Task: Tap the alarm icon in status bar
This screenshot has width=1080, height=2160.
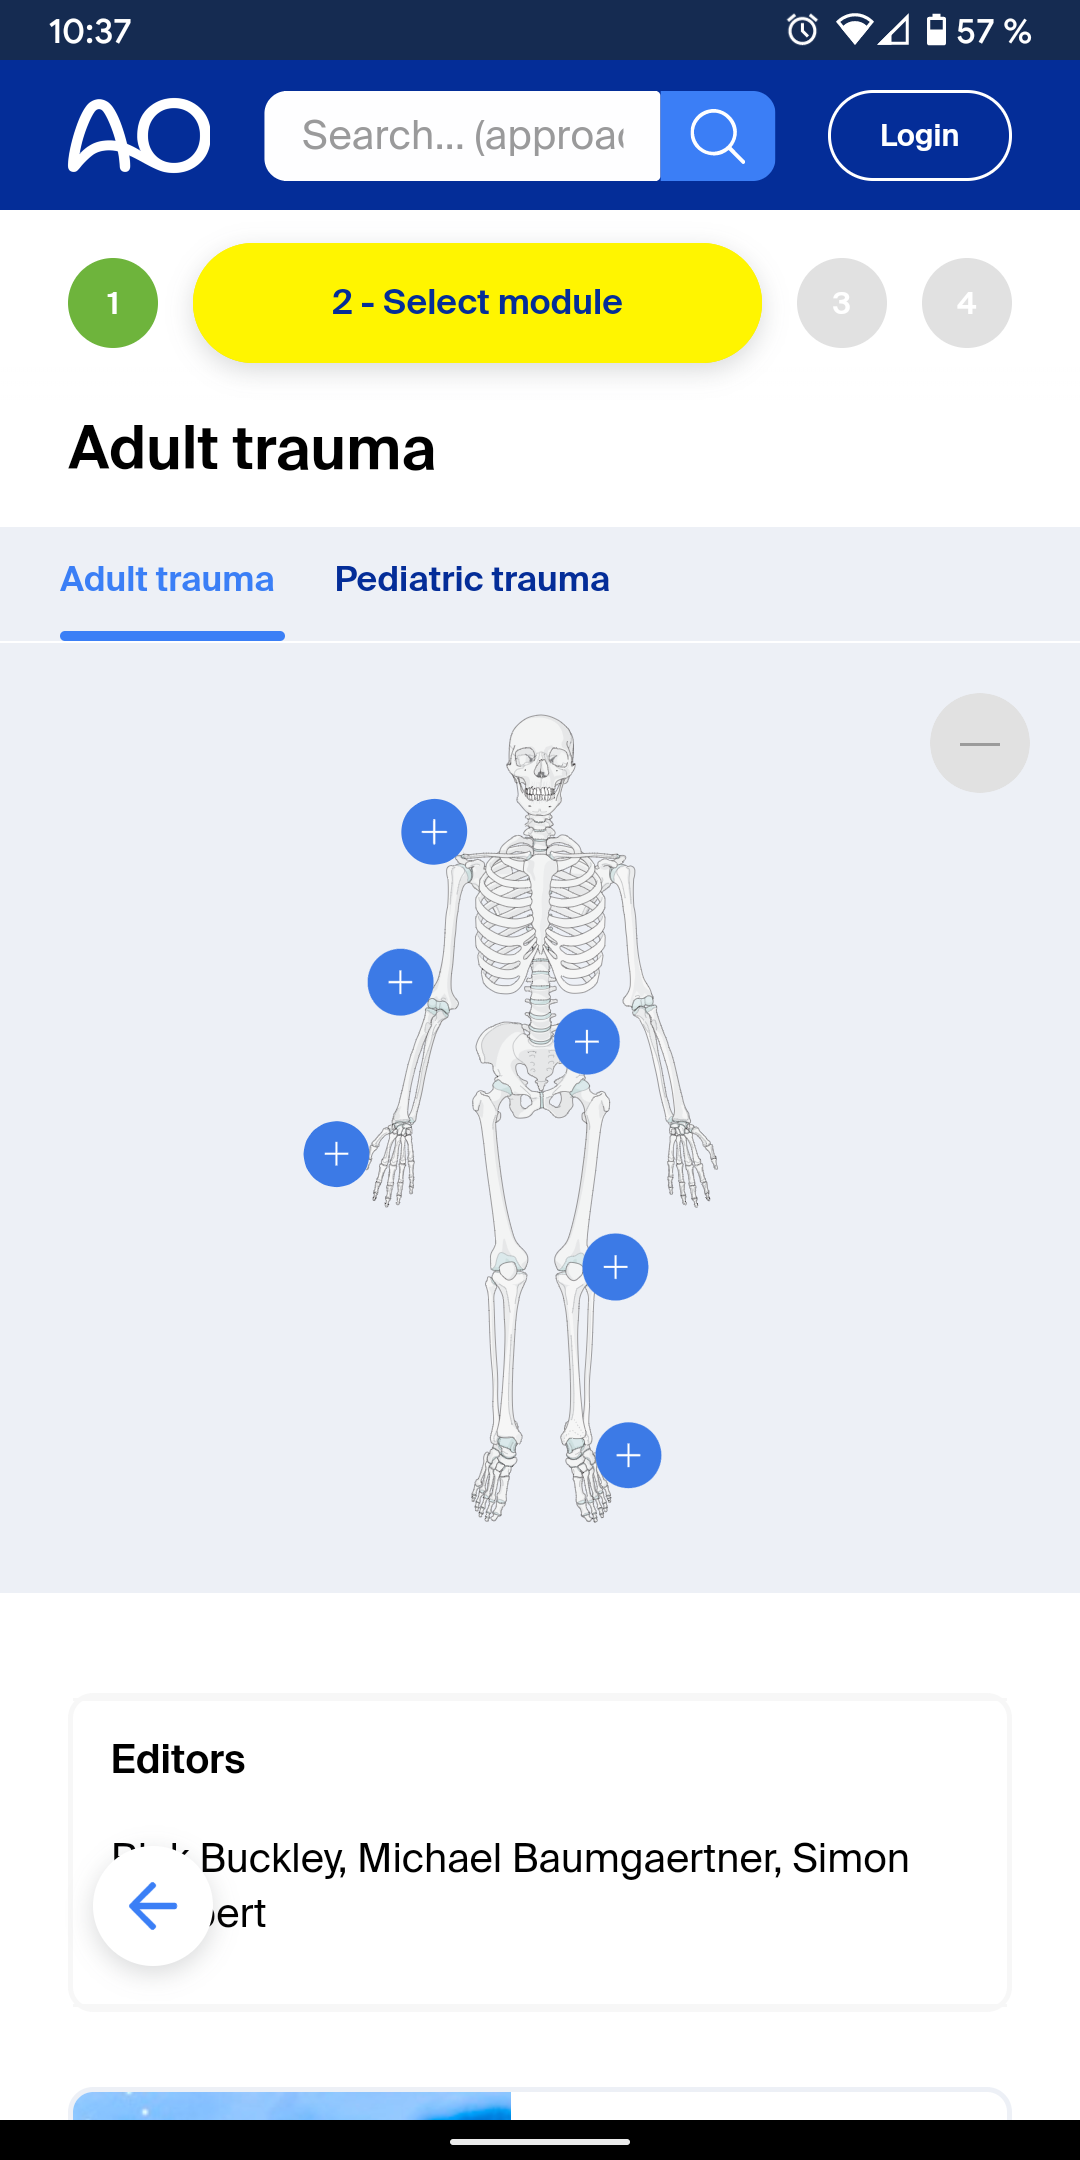Action: click(802, 30)
